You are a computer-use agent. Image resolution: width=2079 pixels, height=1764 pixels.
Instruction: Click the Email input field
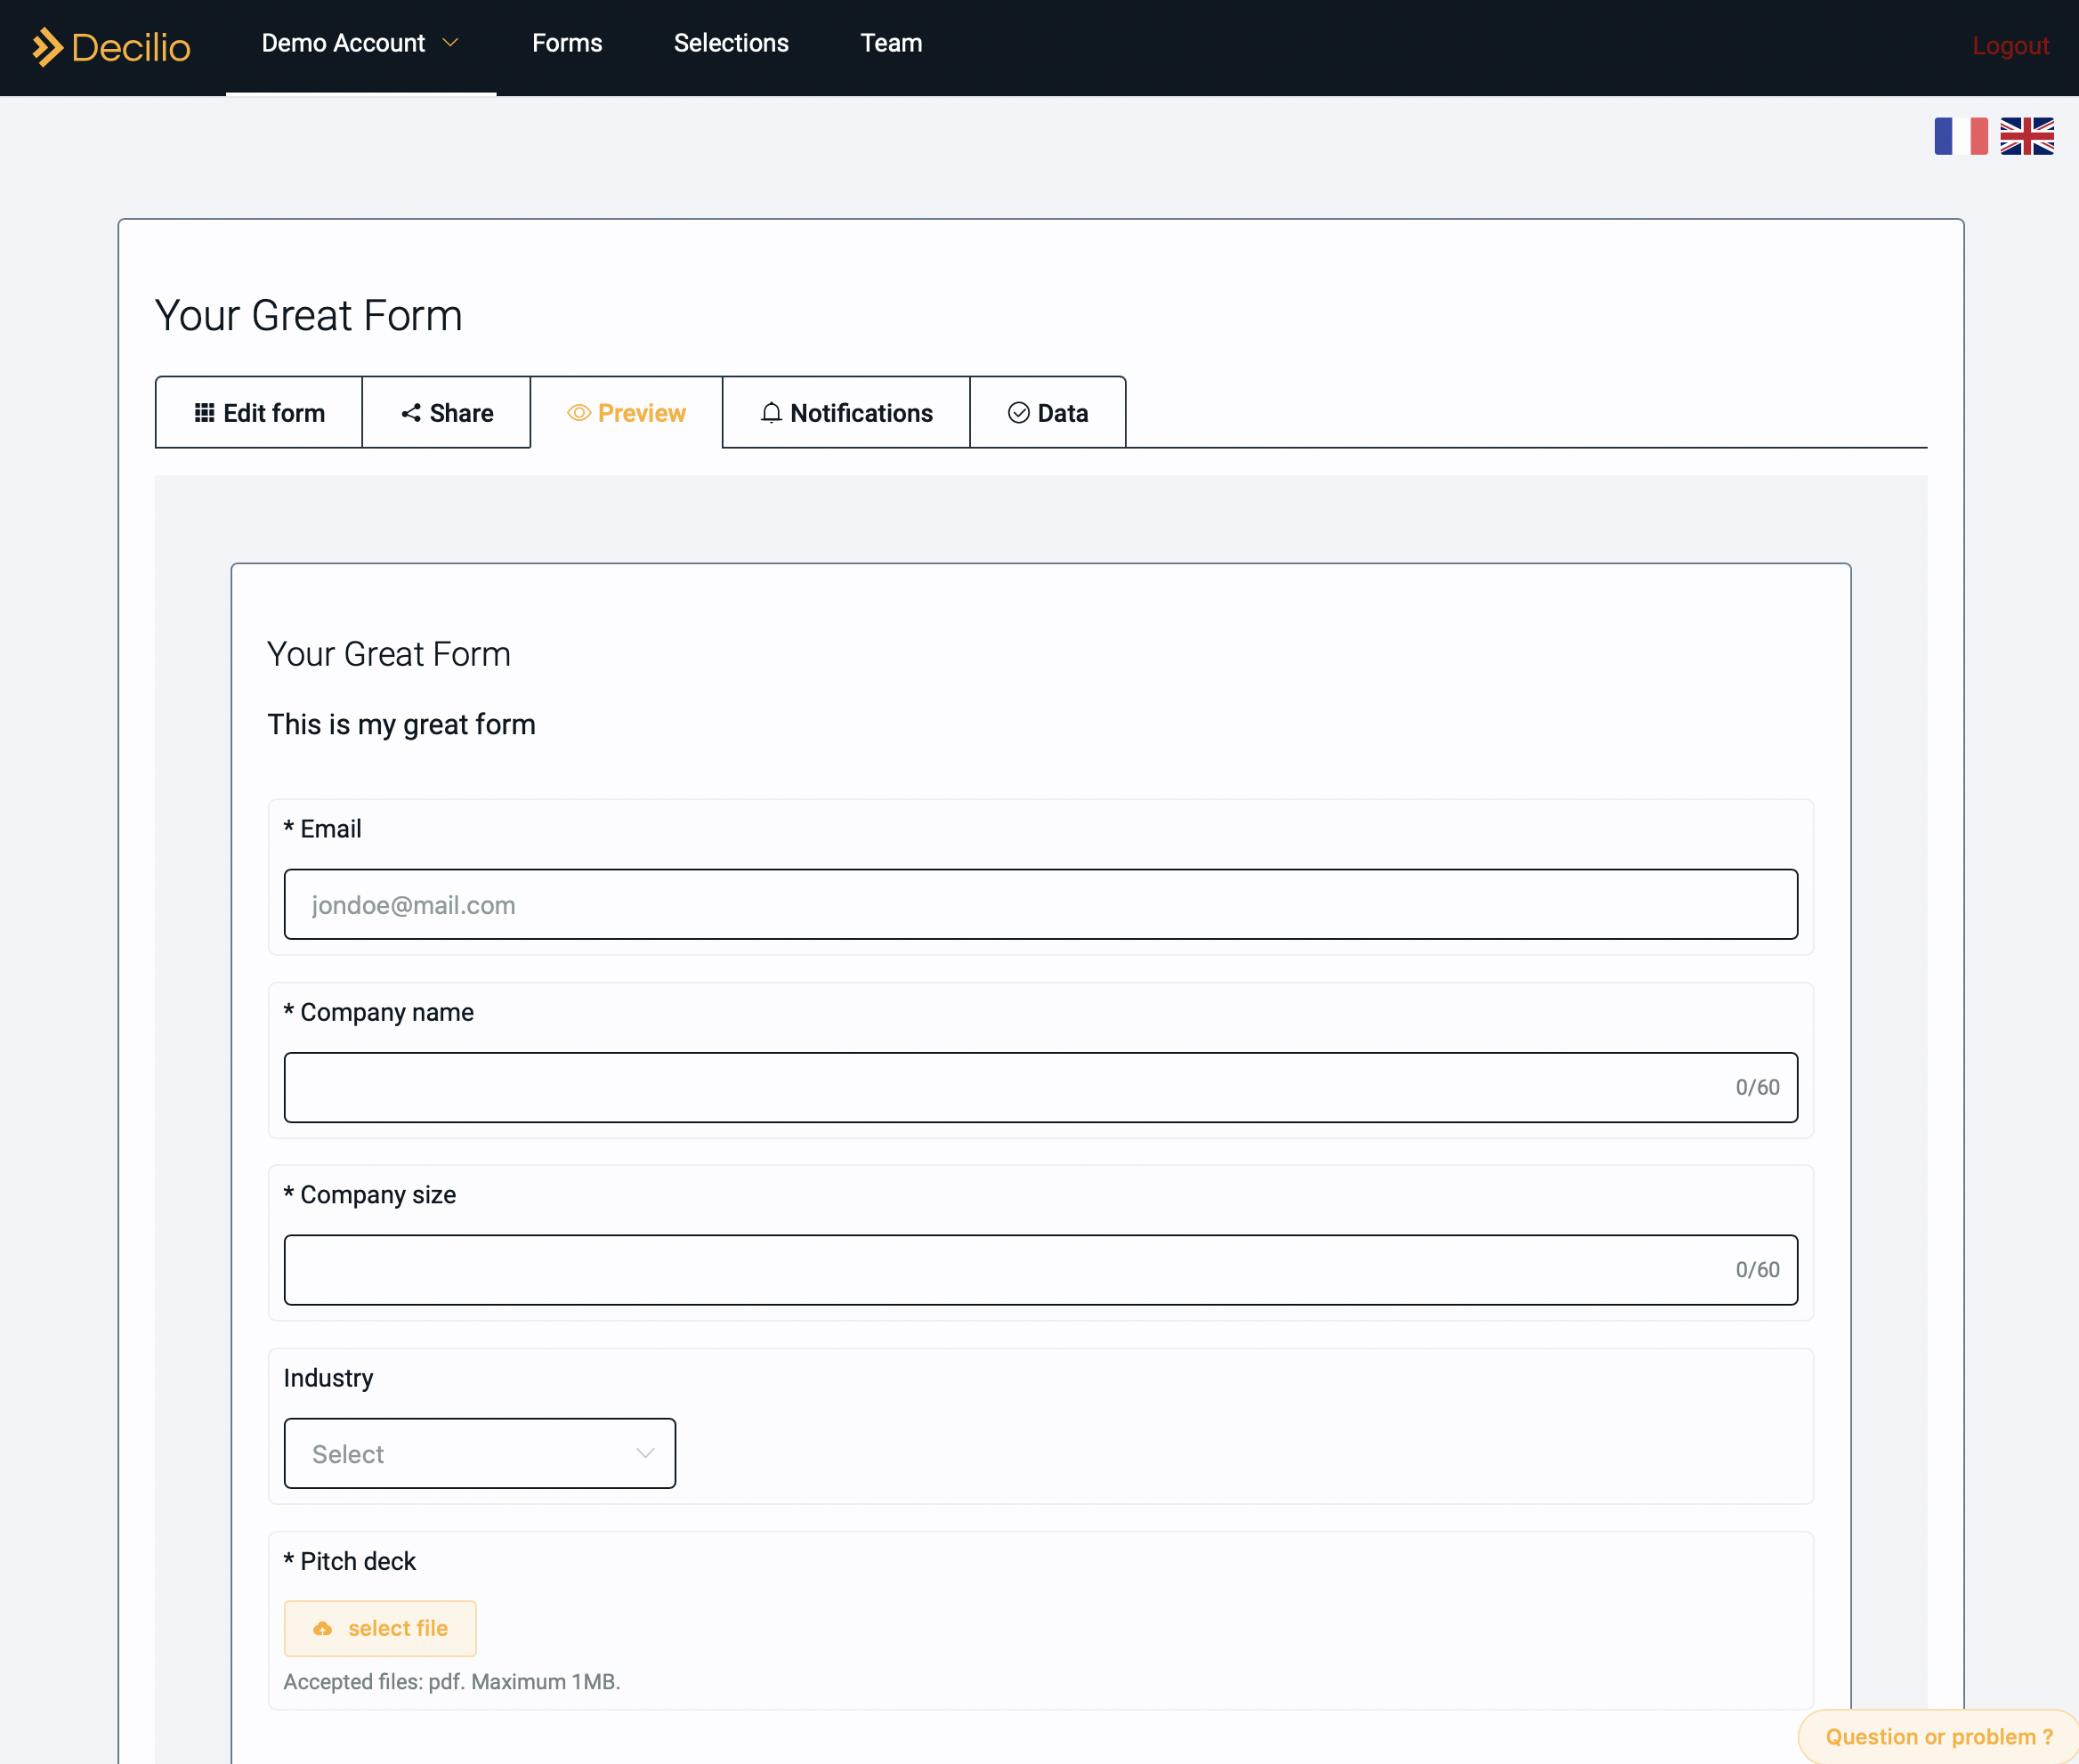point(1039,903)
